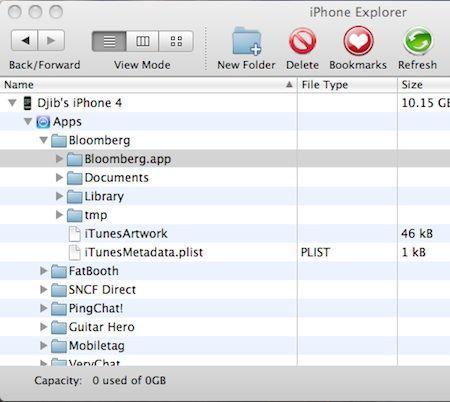Select the "Mobiletag" folder name

(x=97, y=346)
